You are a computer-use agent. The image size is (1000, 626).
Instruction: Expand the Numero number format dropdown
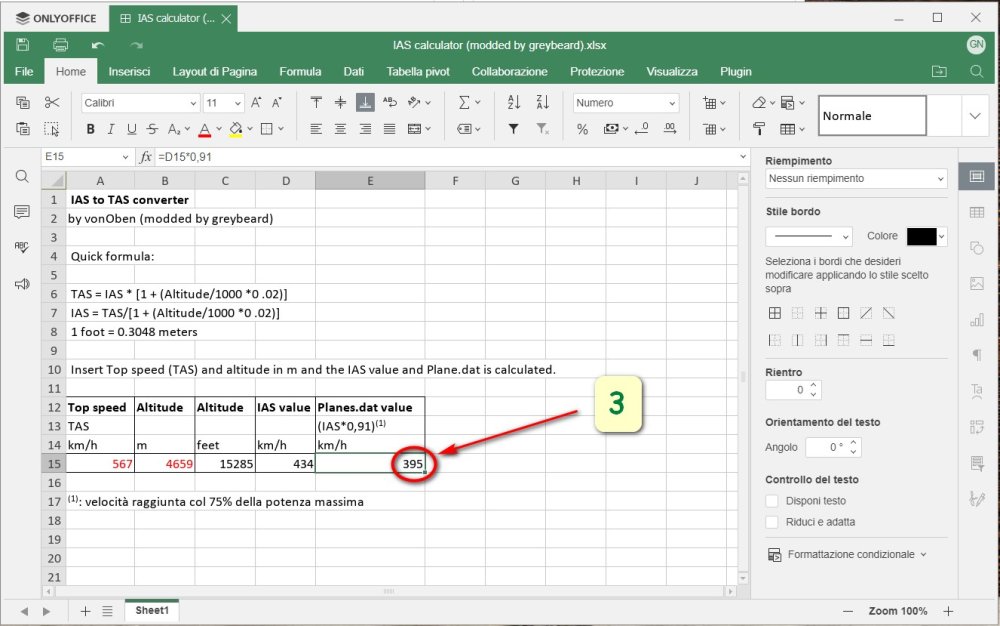(x=626, y=103)
